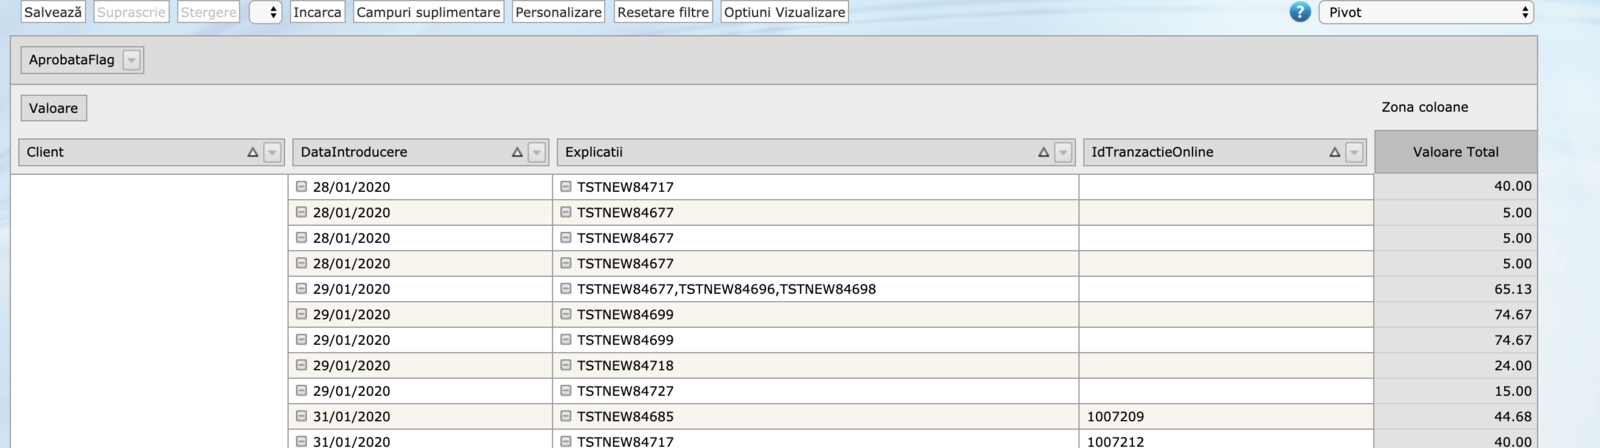Open the AprobataFlag filter dropdown arrow
The image size is (1600, 448).
131,60
